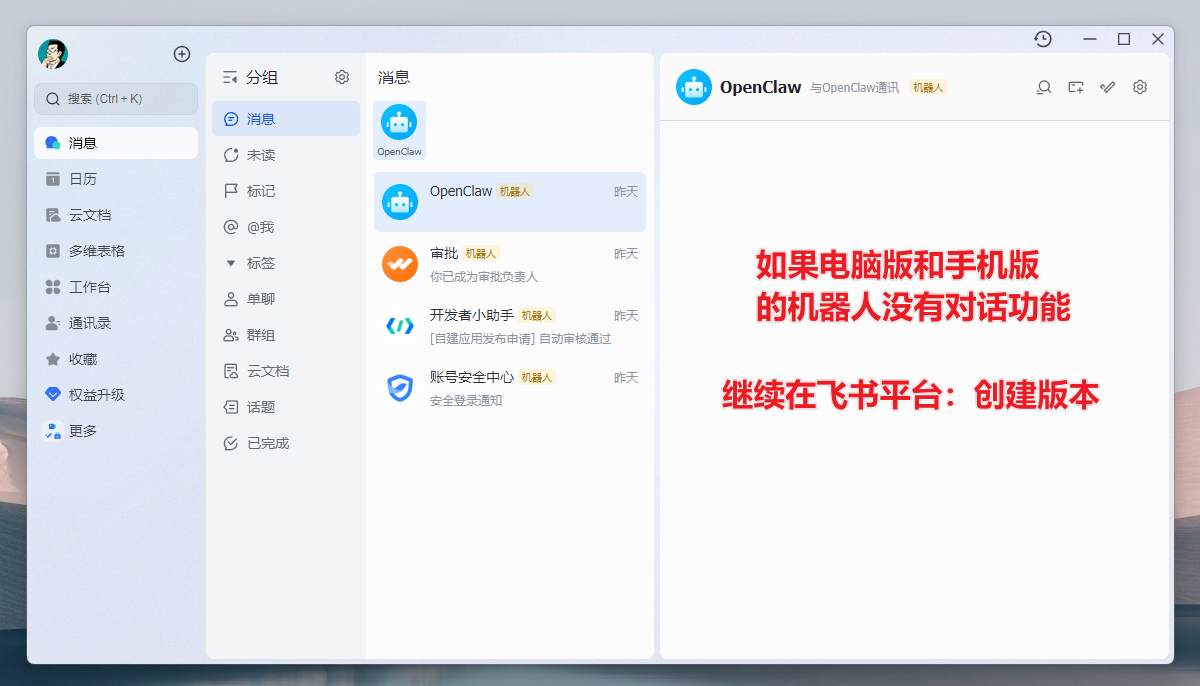Open chat settings gear in OpenClaw header
The width and height of the screenshot is (1200, 686).
1140,87
